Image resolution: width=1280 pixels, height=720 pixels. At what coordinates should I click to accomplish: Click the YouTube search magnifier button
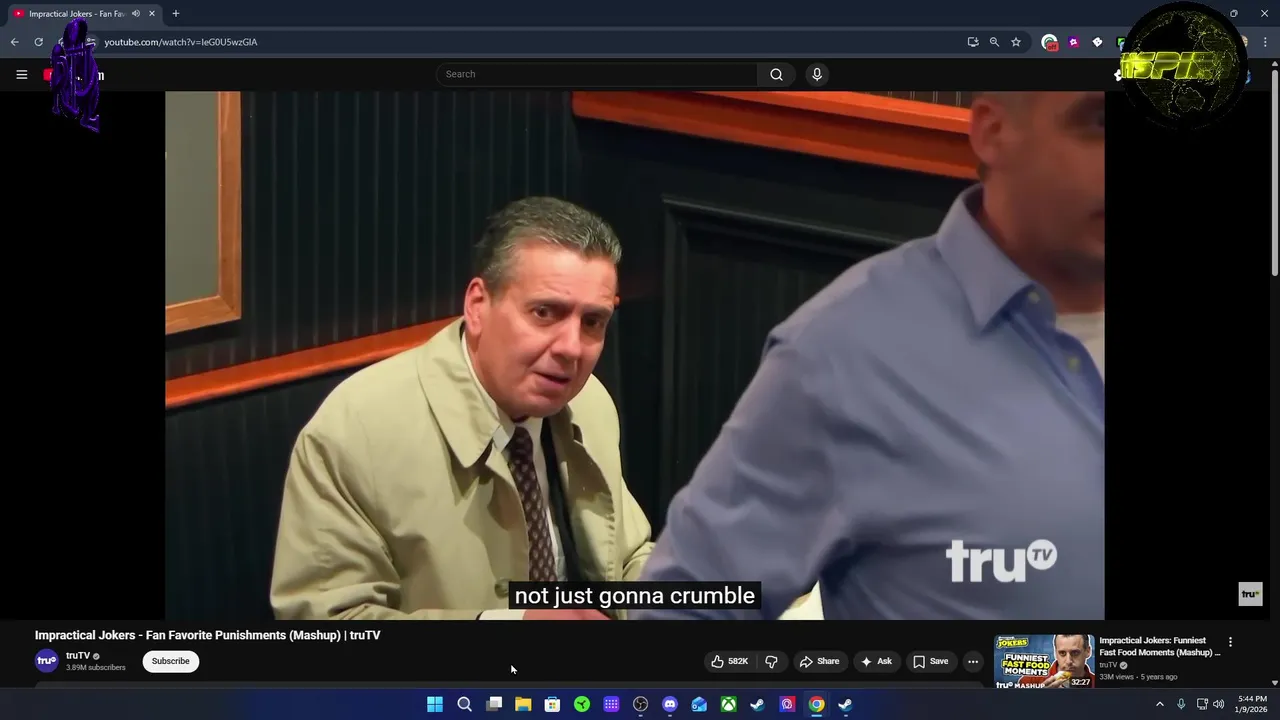click(x=776, y=74)
